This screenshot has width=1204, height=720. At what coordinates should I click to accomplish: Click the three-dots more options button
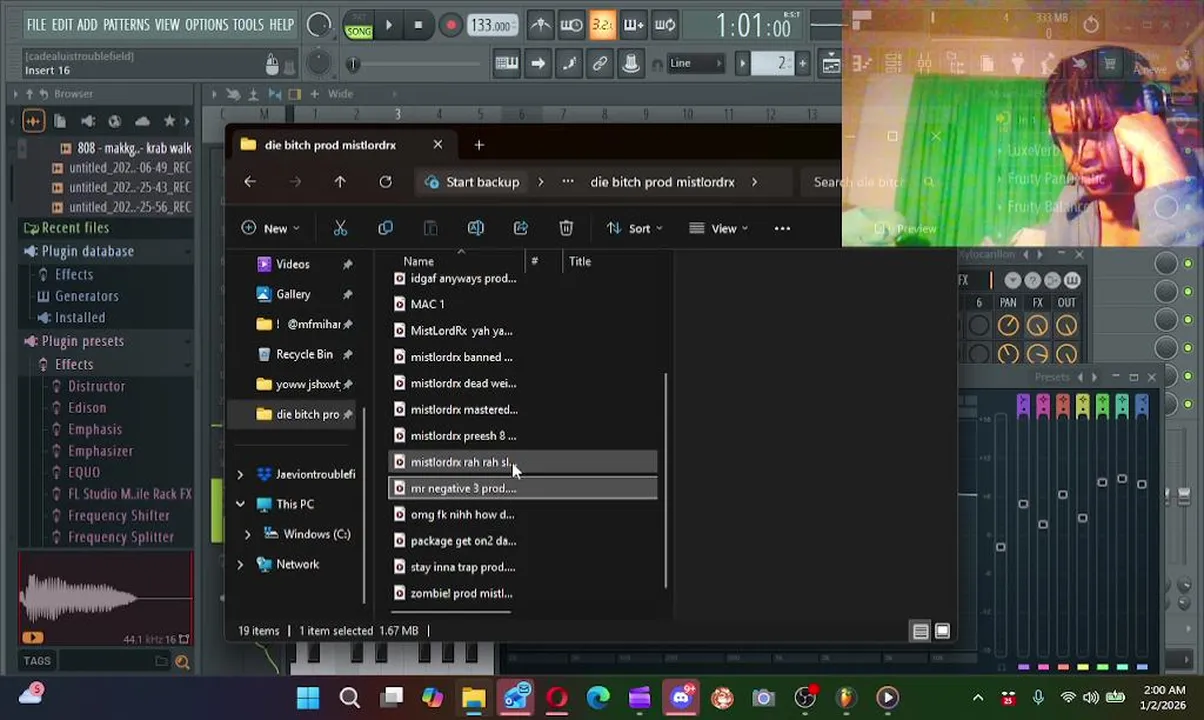coord(782,228)
